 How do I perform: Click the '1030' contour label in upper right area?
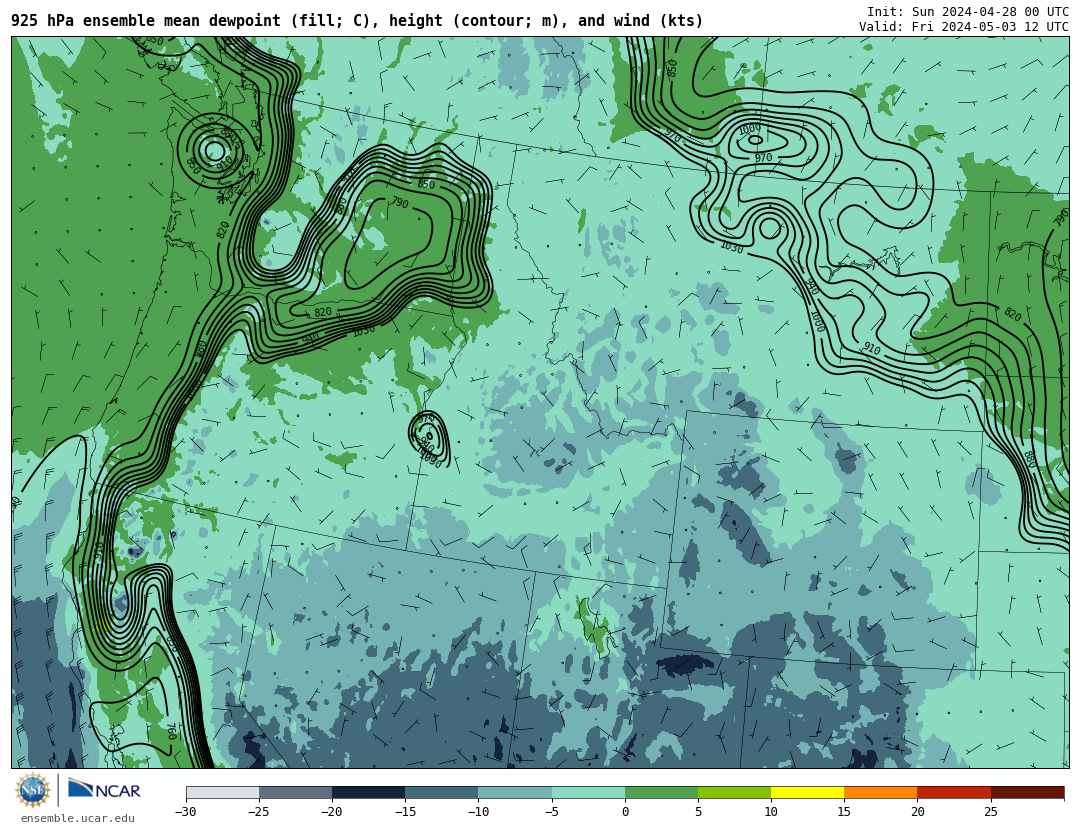(731, 246)
